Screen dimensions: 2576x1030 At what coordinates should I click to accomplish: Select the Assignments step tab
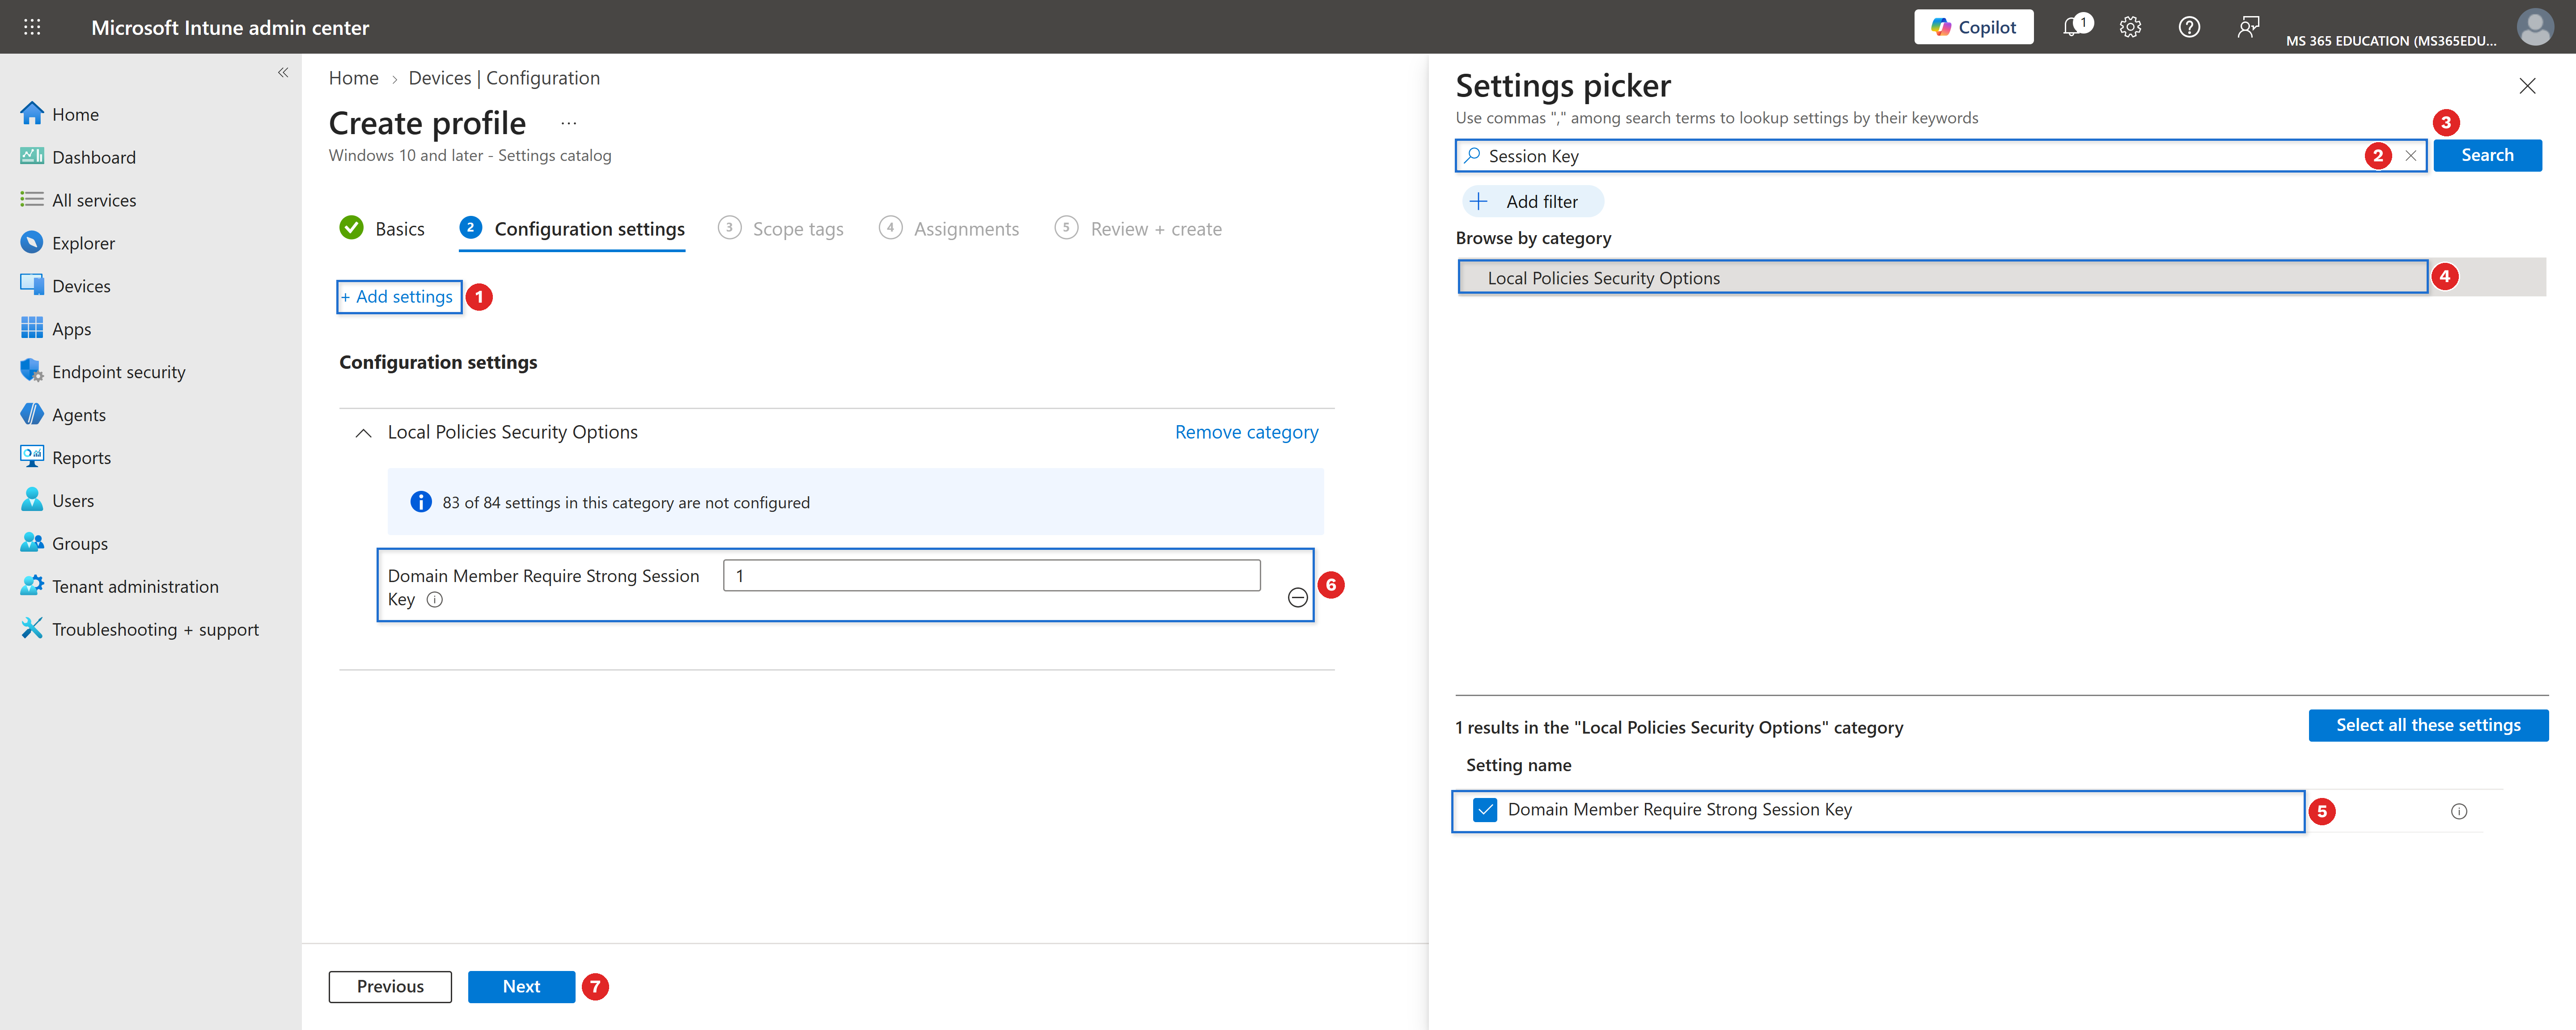[949, 229]
